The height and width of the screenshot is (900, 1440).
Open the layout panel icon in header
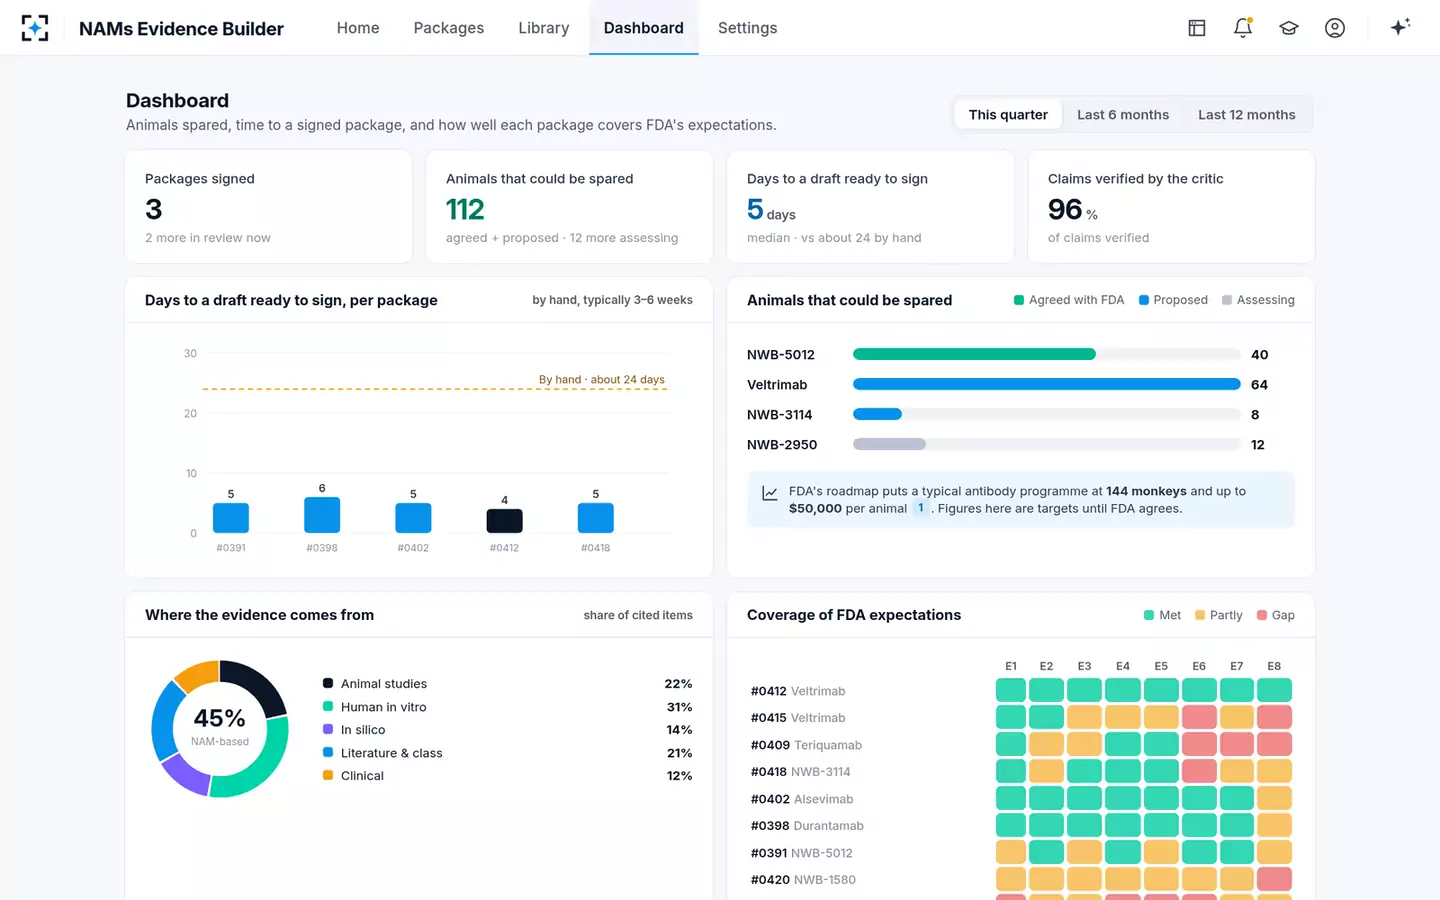pos(1197,28)
